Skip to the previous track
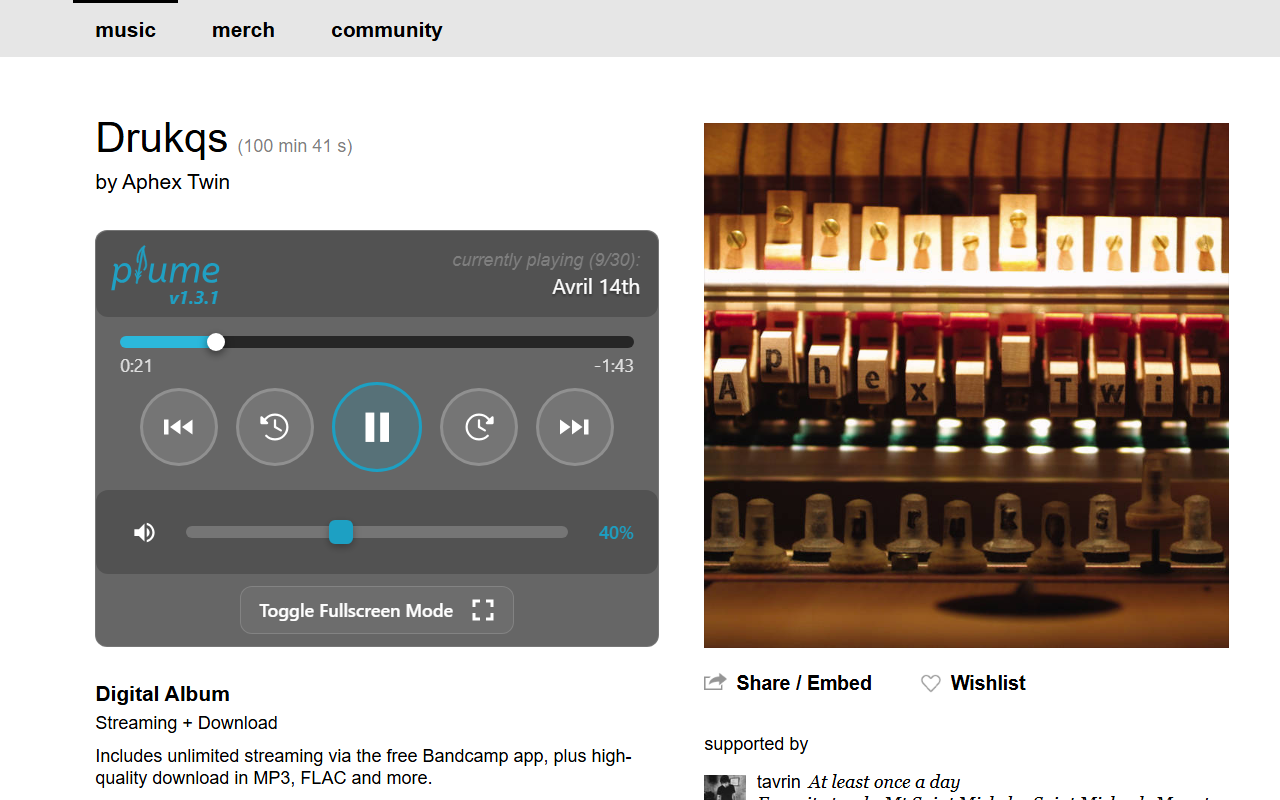Image resolution: width=1280 pixels, height=800 pixels. (x=179, y=427)
